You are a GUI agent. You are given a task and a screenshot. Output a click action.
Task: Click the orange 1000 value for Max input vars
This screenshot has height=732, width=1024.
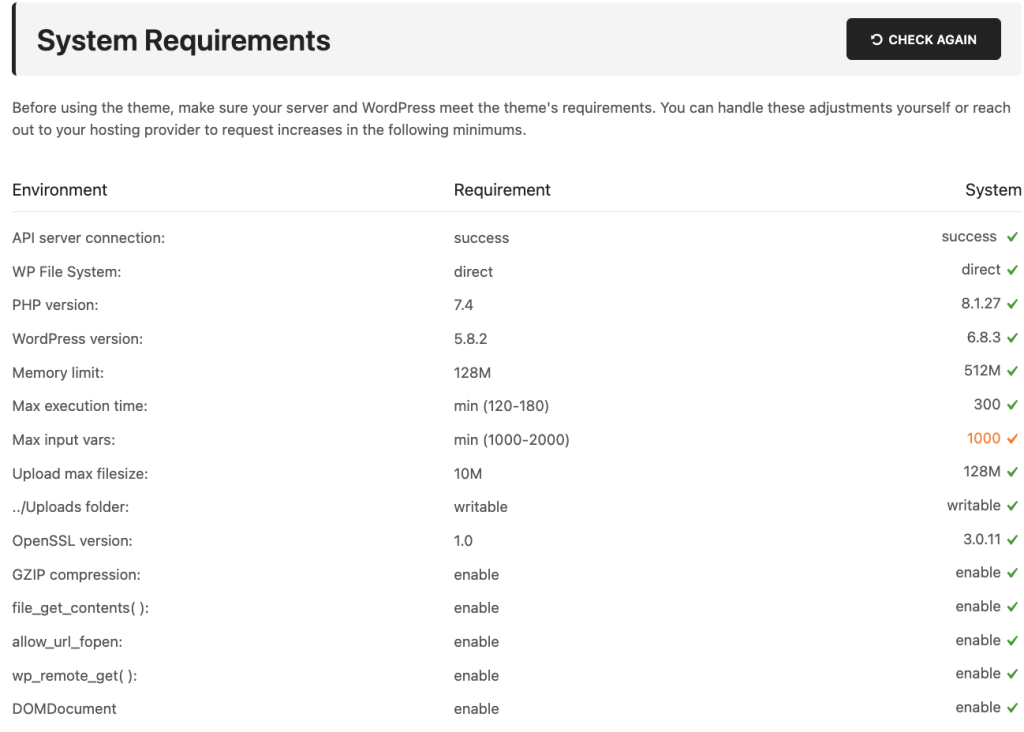[x=983, y=439]
